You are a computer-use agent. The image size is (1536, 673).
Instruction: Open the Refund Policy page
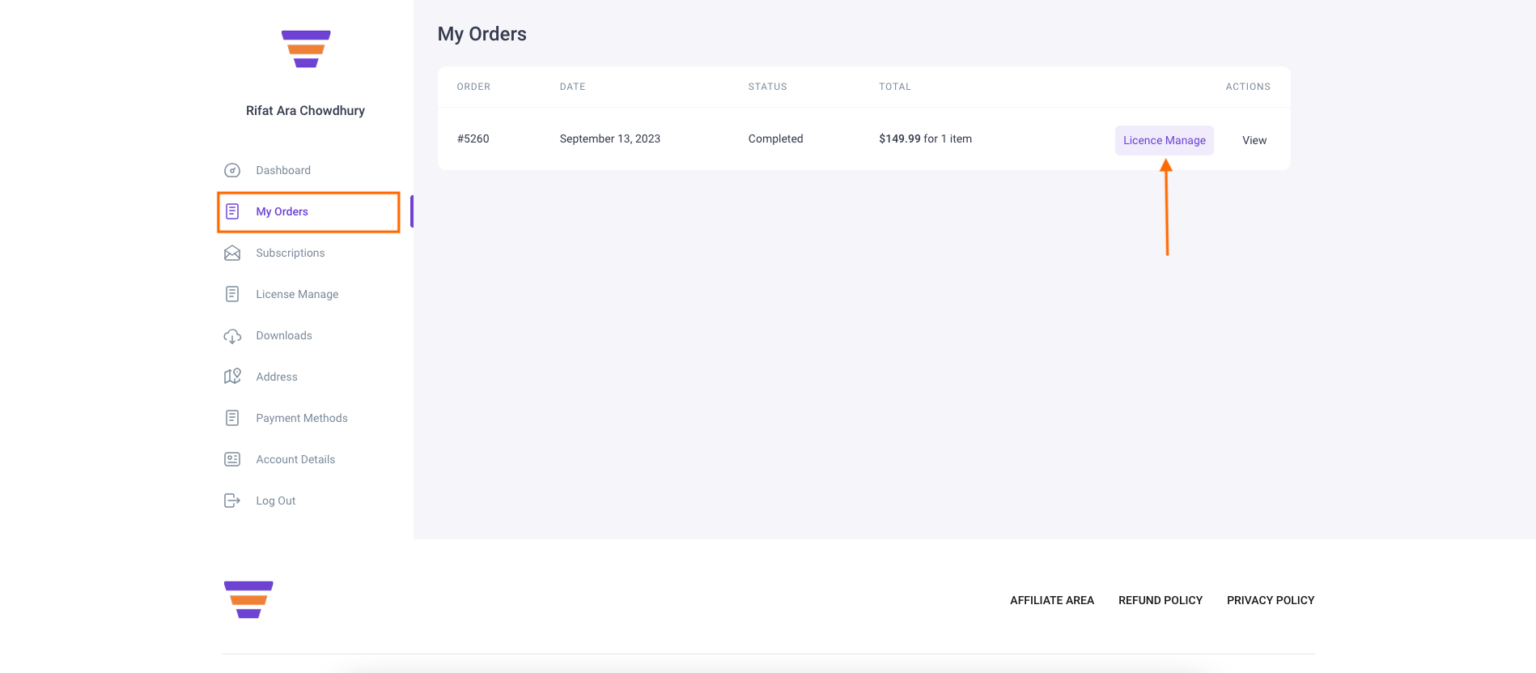tap(1160, 600)
